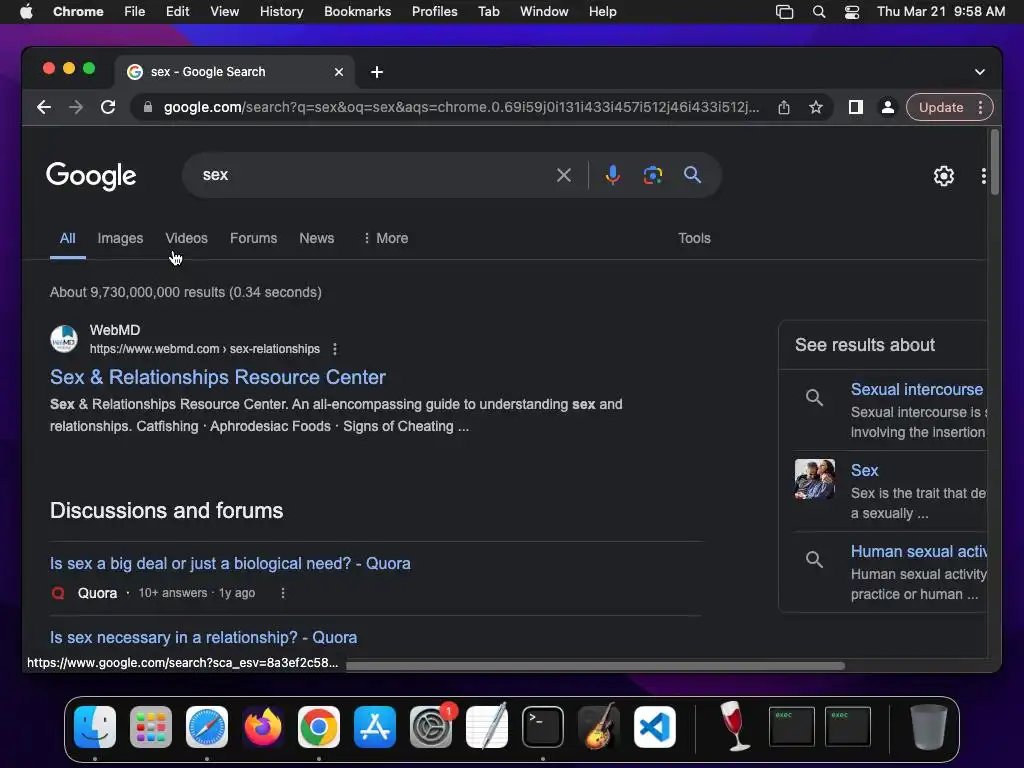Screen dimensions: 1024x768
Task: Click the Update button in Chrome toolbar
Action: (941, 107)
